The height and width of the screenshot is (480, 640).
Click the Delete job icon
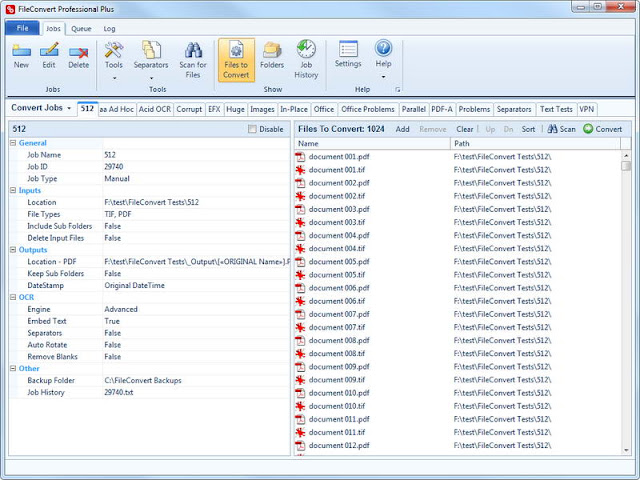point(78,52)
